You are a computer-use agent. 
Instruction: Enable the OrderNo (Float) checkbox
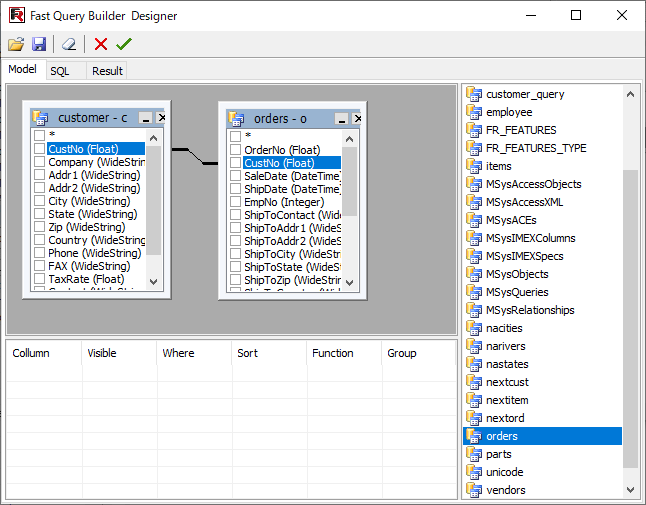pos(236,149)
